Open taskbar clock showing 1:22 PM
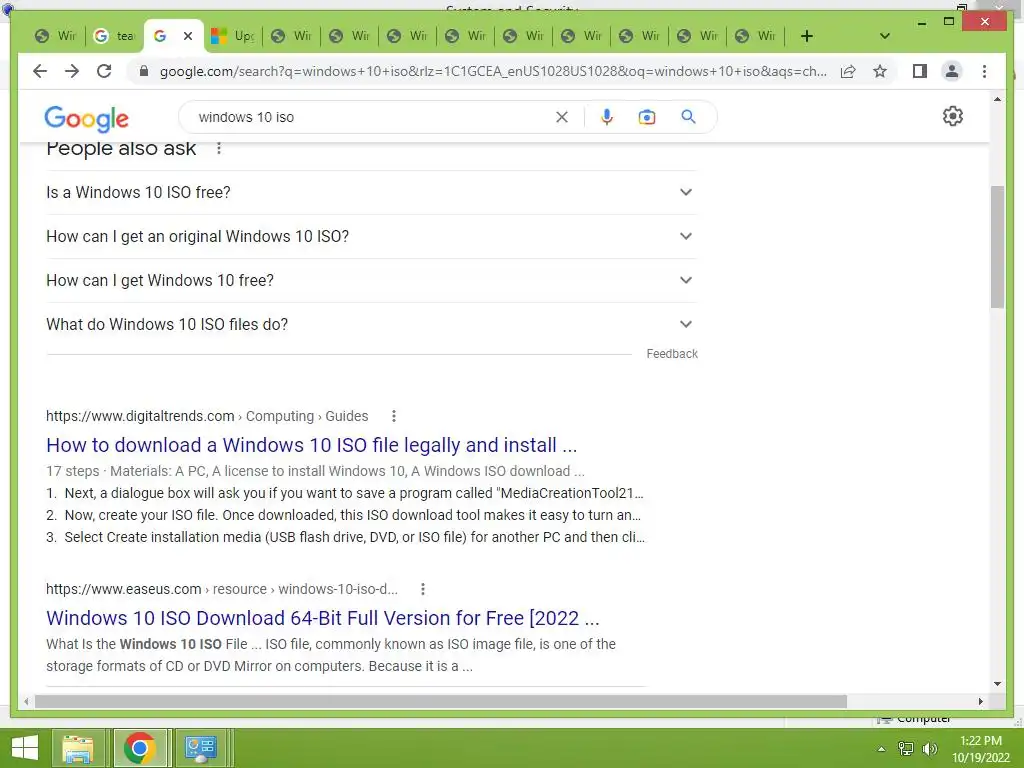The image size is (1024, 768). click(981, 749)
